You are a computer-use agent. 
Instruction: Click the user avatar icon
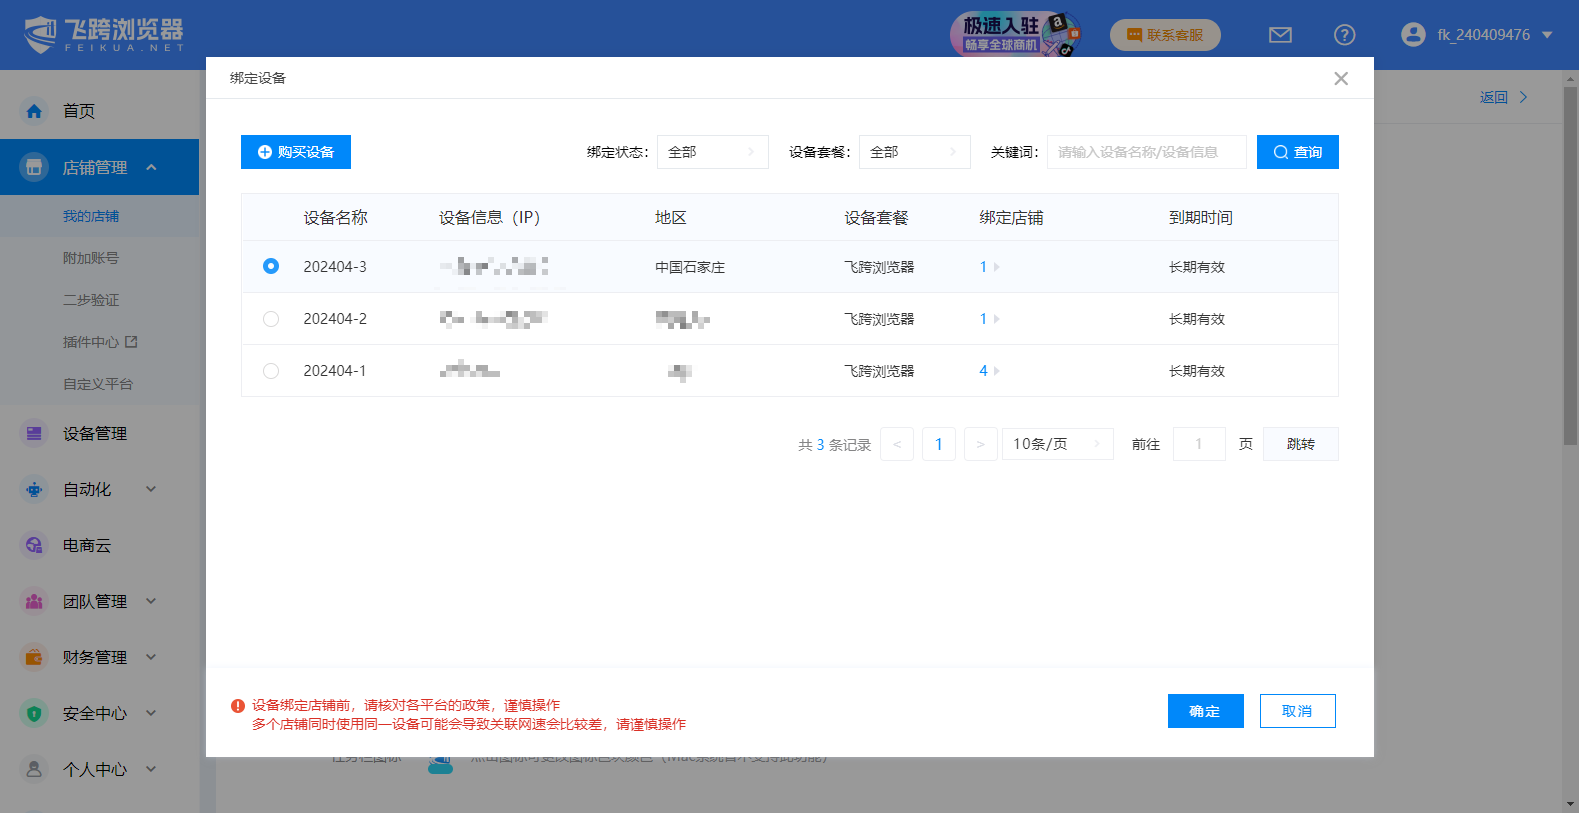coord(1412,35)
